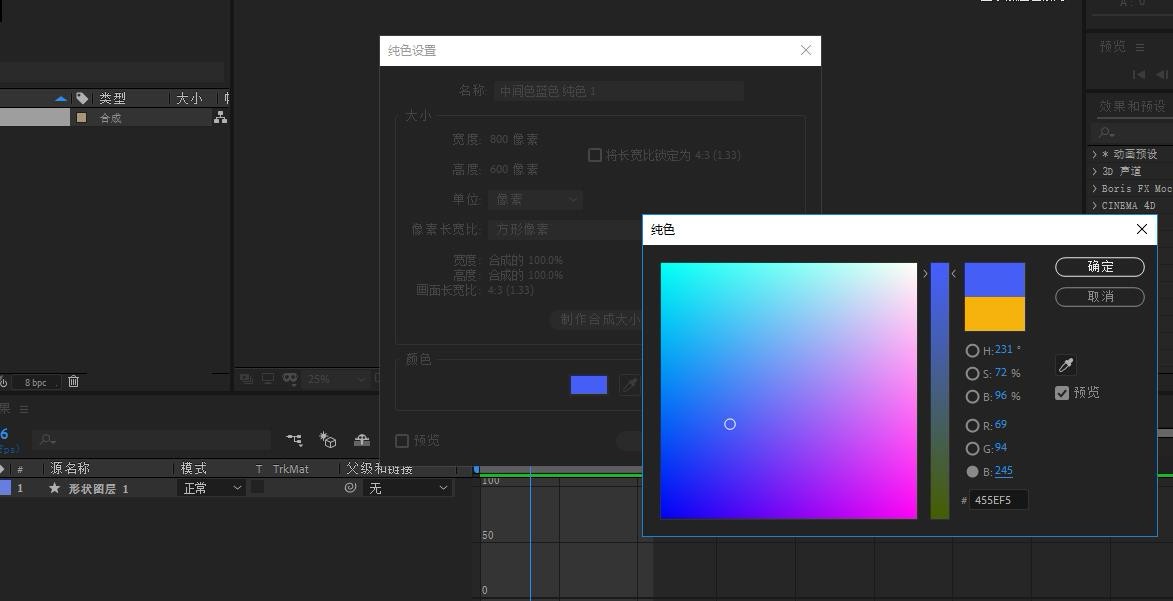
Task: Toggle lock aspect ratio to 4:3 checkbox
Action: [x=595, y=155]
